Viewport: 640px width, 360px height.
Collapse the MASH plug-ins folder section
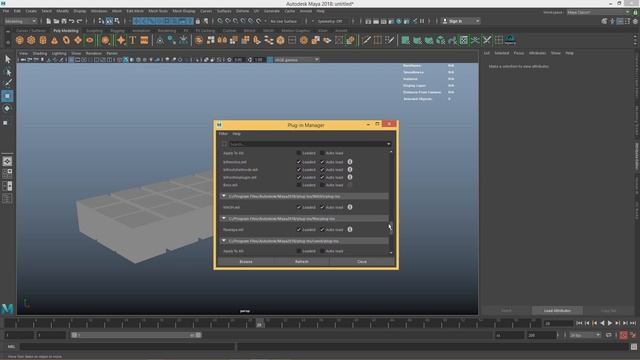(x=224, y=196)
